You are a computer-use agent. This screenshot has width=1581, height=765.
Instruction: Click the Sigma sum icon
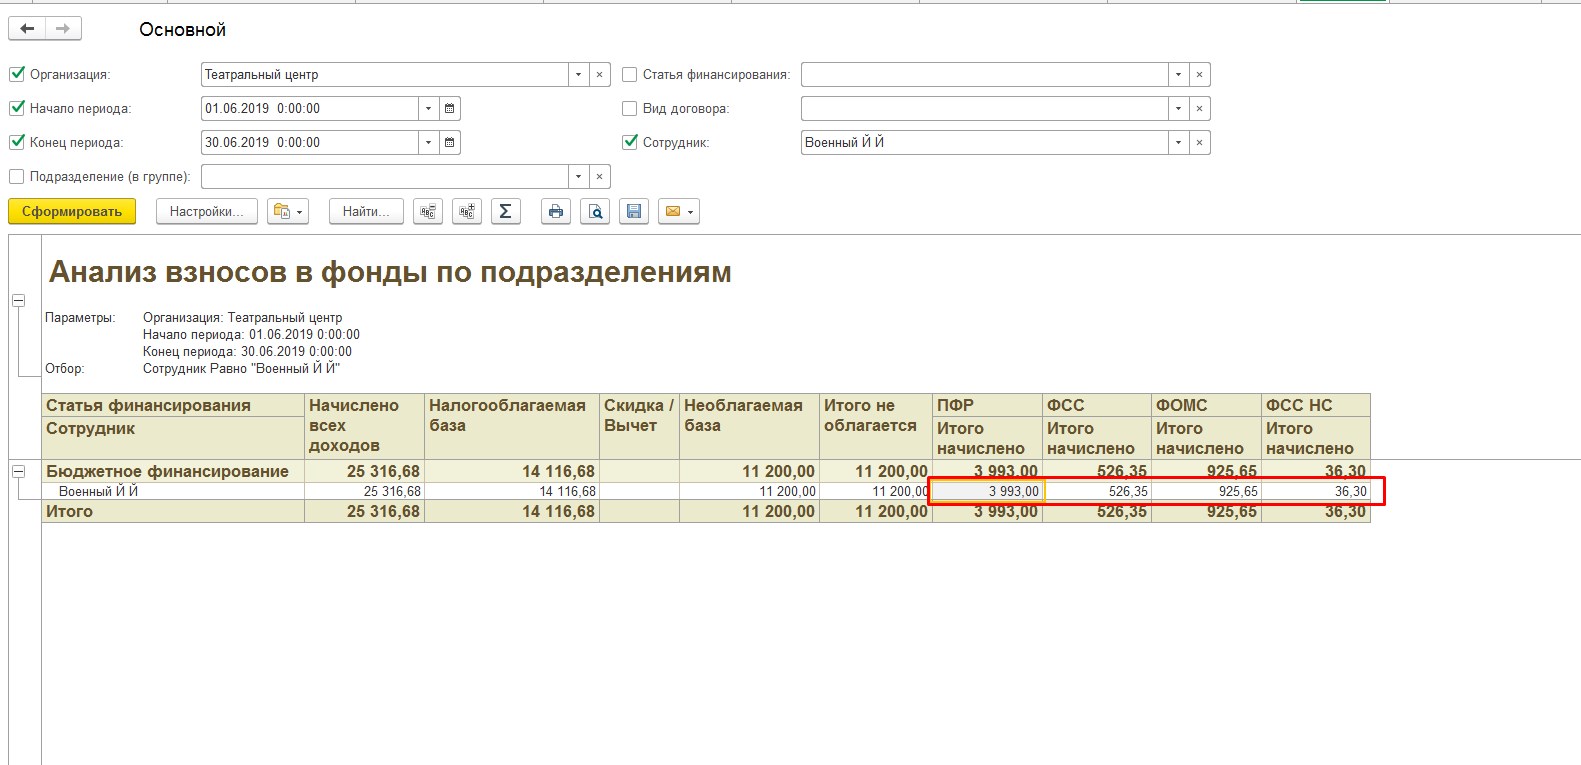tap(505, 211)
